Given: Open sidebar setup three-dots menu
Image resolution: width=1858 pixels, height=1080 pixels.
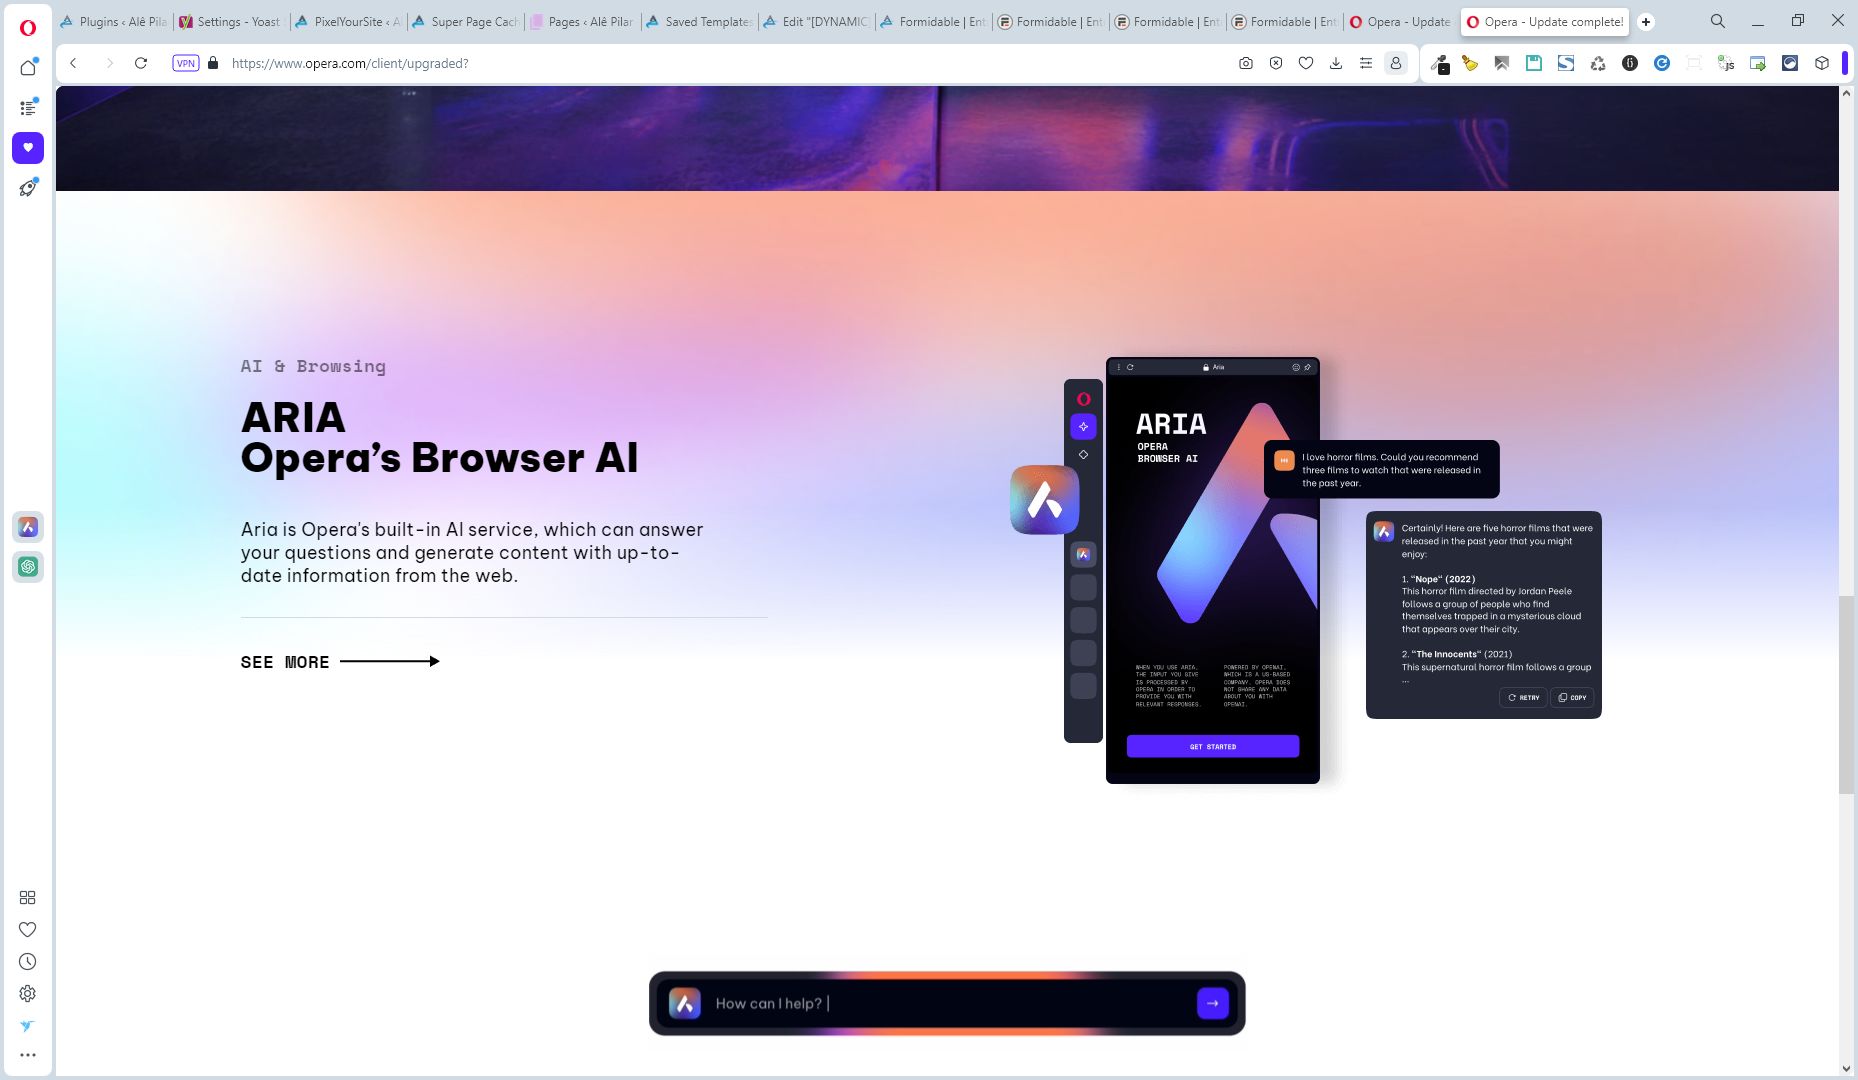Looking at the screenshot, I should (x=28, y=1055).
